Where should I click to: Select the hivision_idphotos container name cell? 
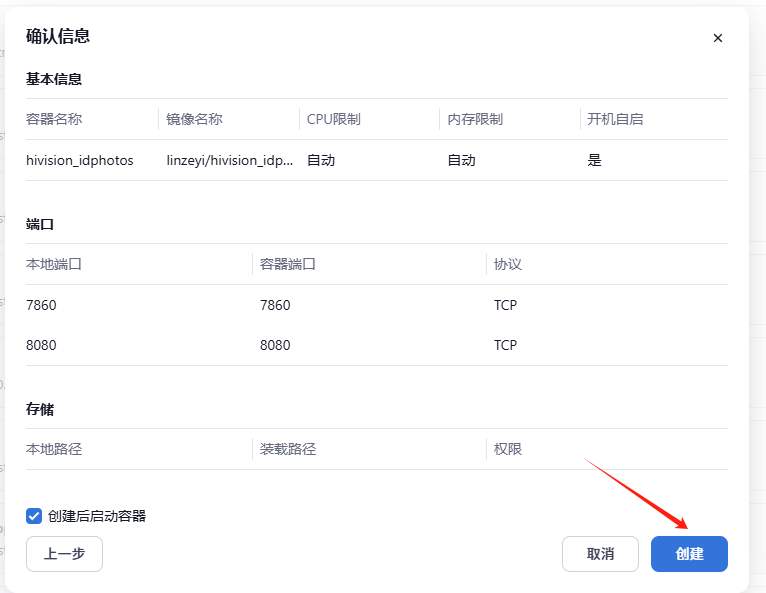[x=80, y=160]
